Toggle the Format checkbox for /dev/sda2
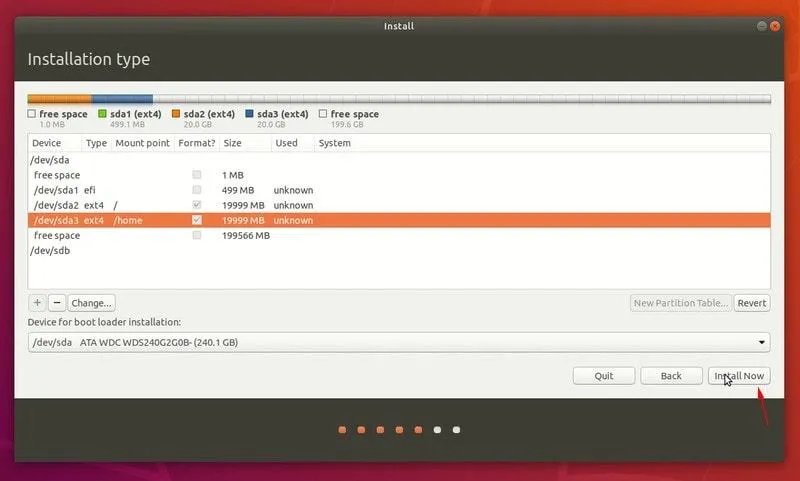The width and height of the screenshot is (800, 481). [197, 205]
